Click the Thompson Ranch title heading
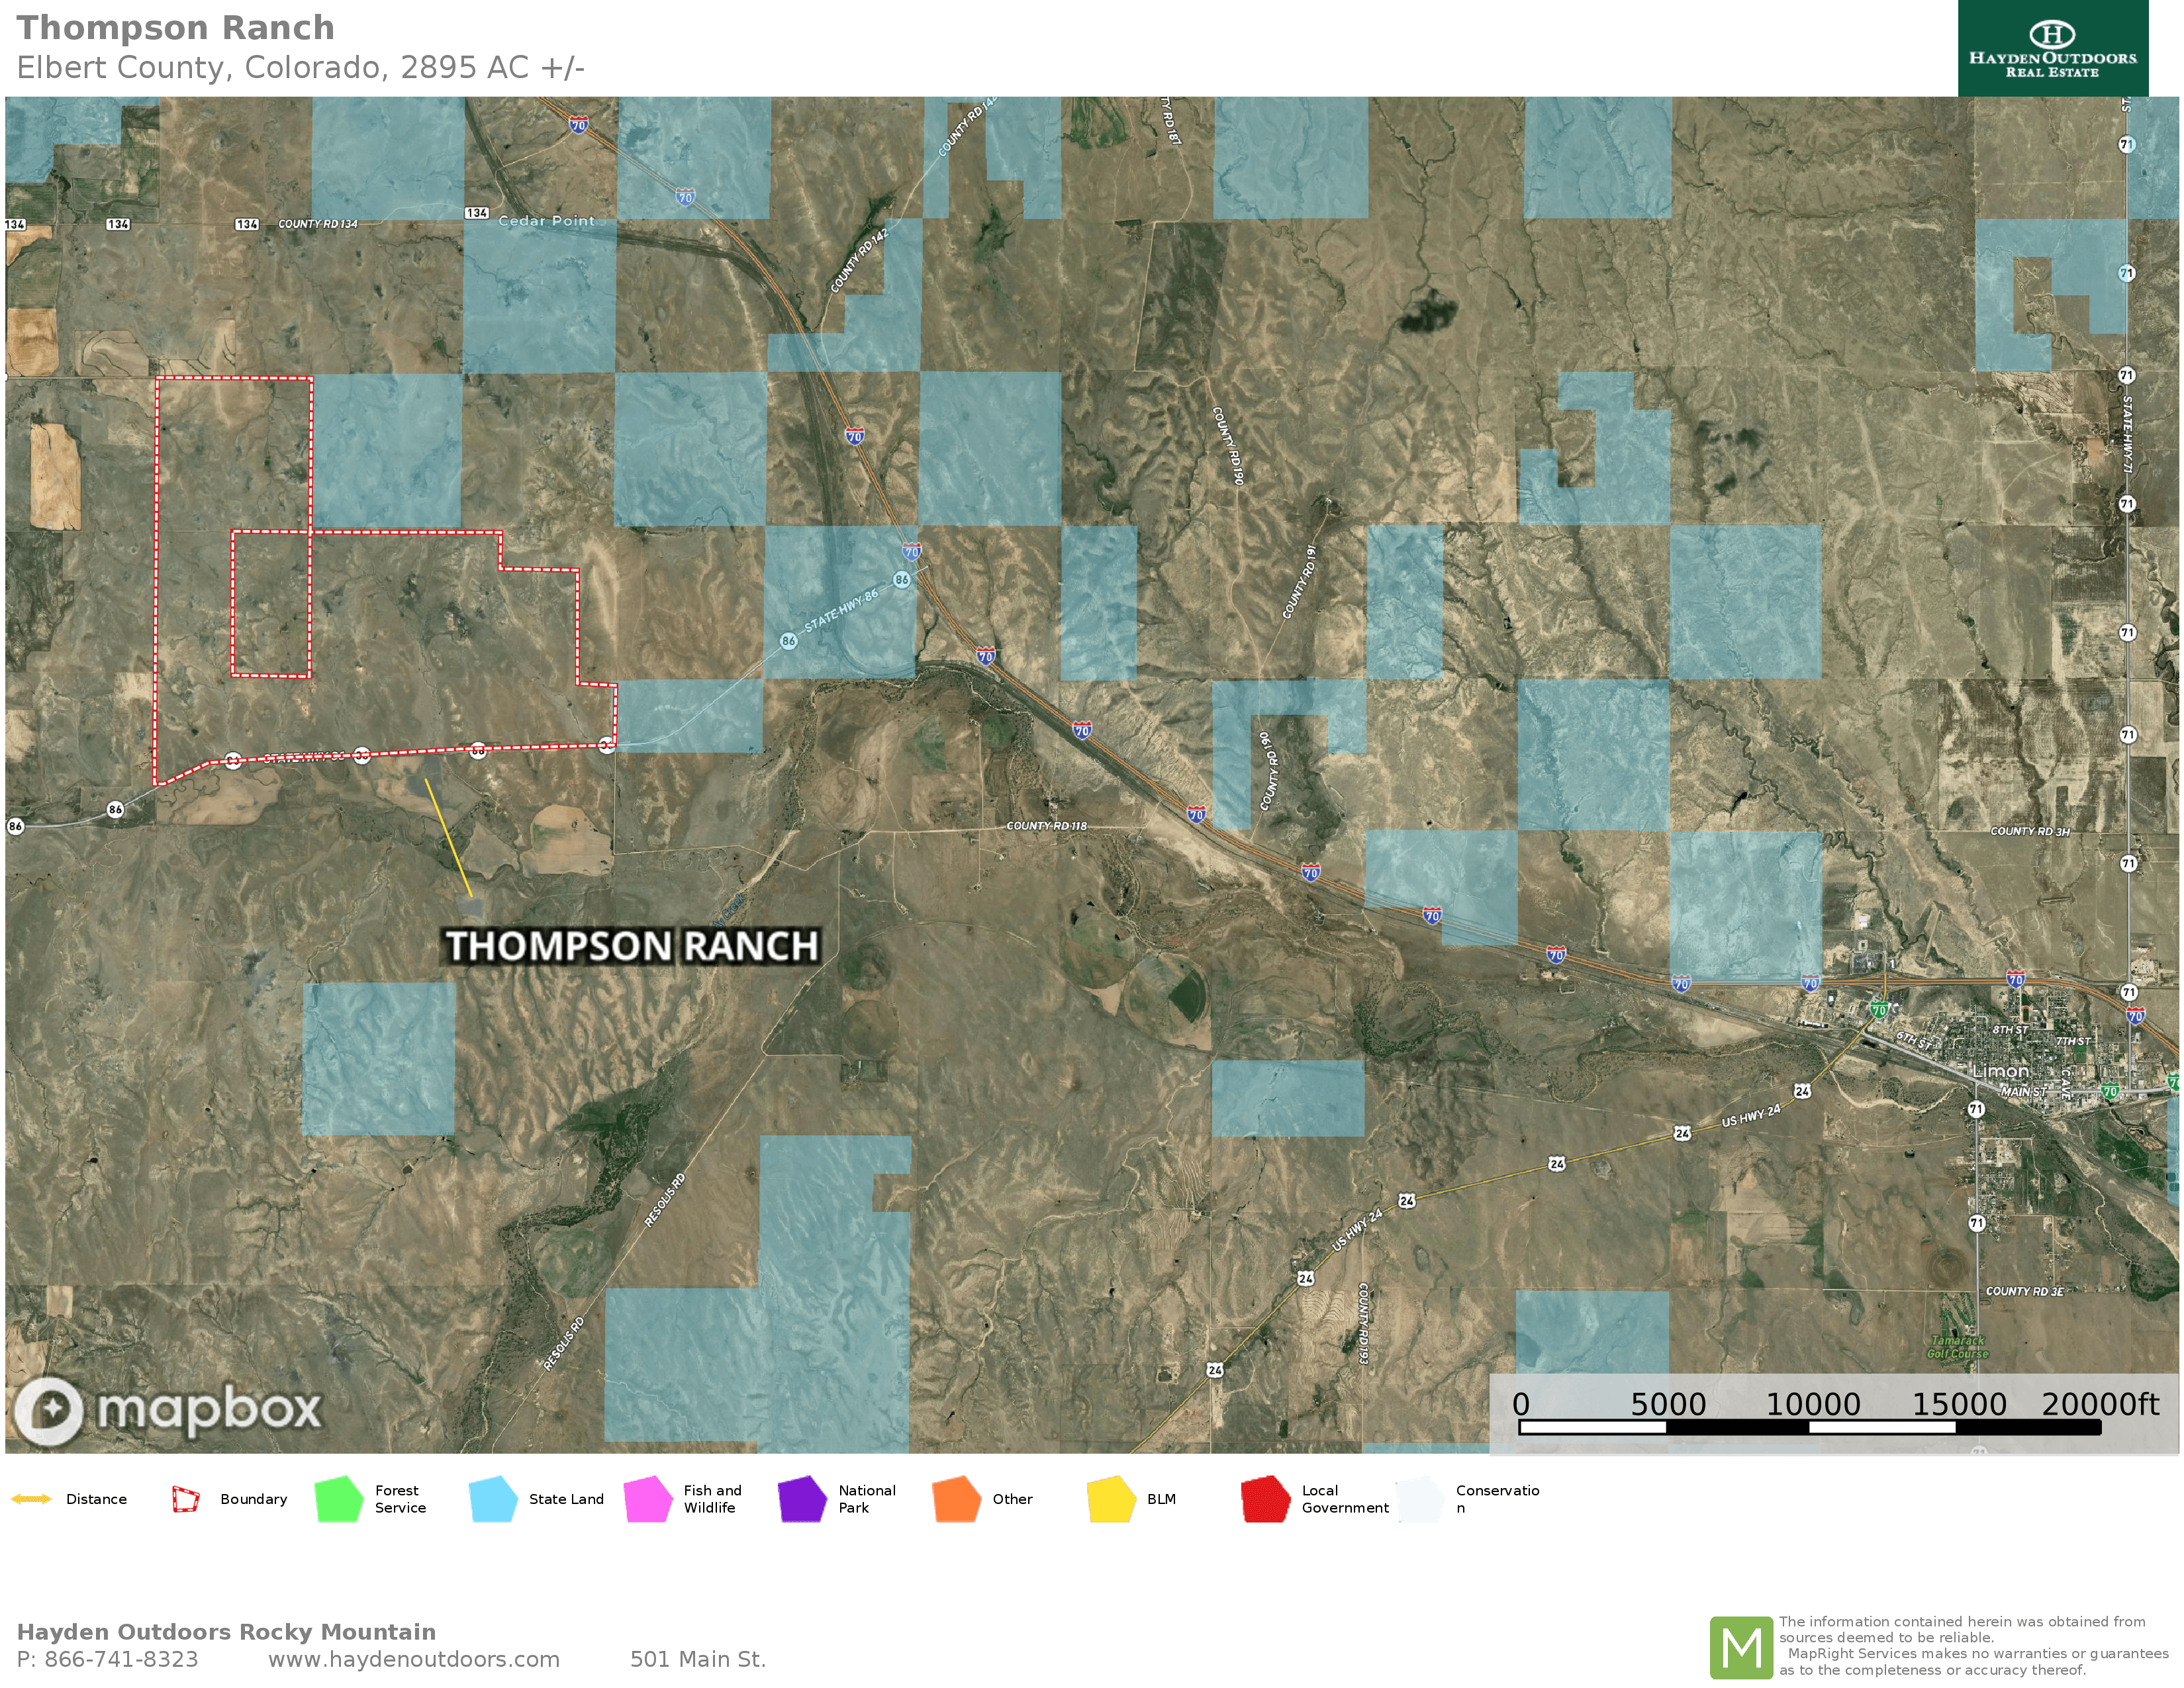Viewport: 2184px width, 1688px height. [x=175, y=28]
